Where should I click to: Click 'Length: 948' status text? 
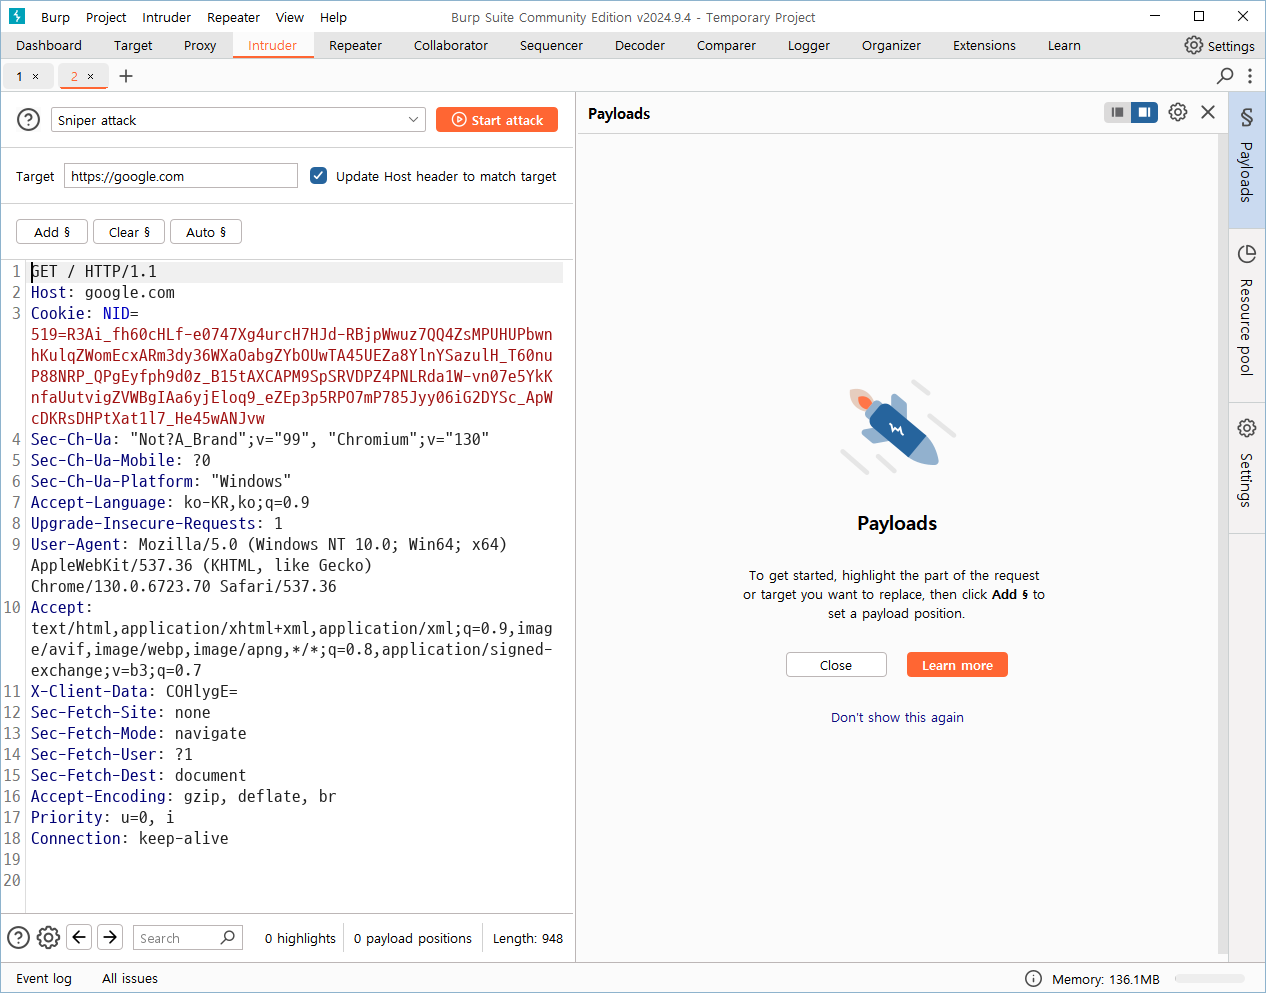[528, 938]
